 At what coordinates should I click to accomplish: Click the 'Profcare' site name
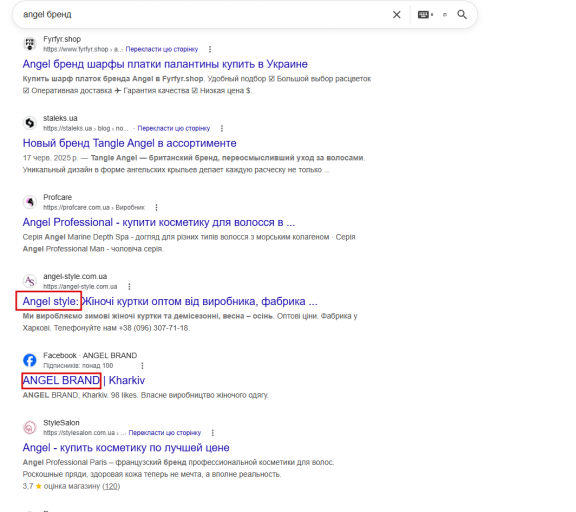[x=57, y=197]
